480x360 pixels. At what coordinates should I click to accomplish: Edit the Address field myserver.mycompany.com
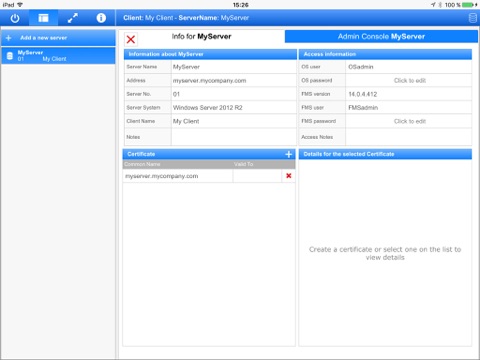coord(233,81)
